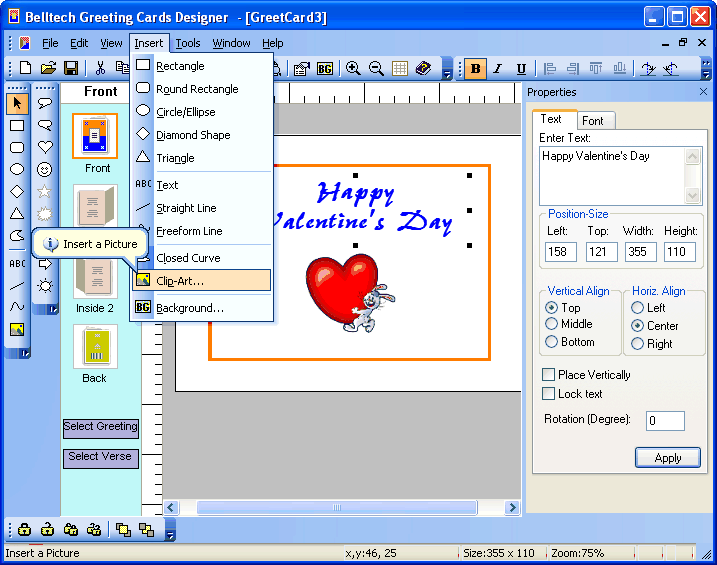The image size is (717, 565).
Task: Open the properties toolbar icon
Action: 302,69
